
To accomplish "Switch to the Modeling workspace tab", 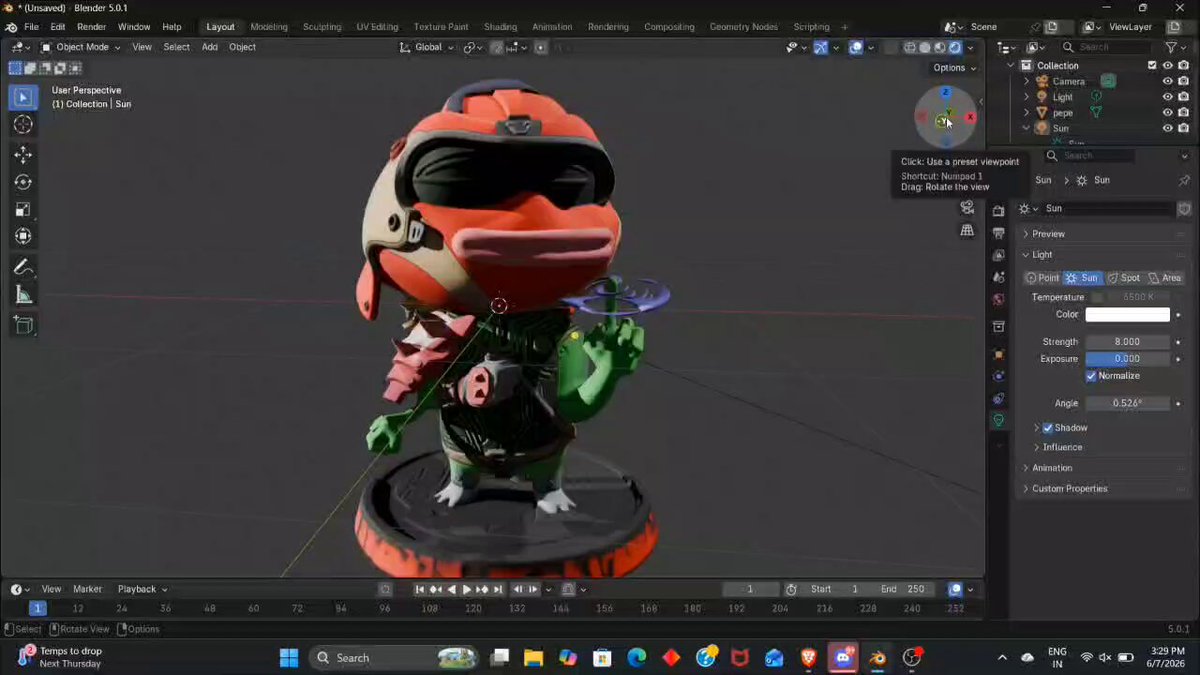I will click(x=269, y=27).
